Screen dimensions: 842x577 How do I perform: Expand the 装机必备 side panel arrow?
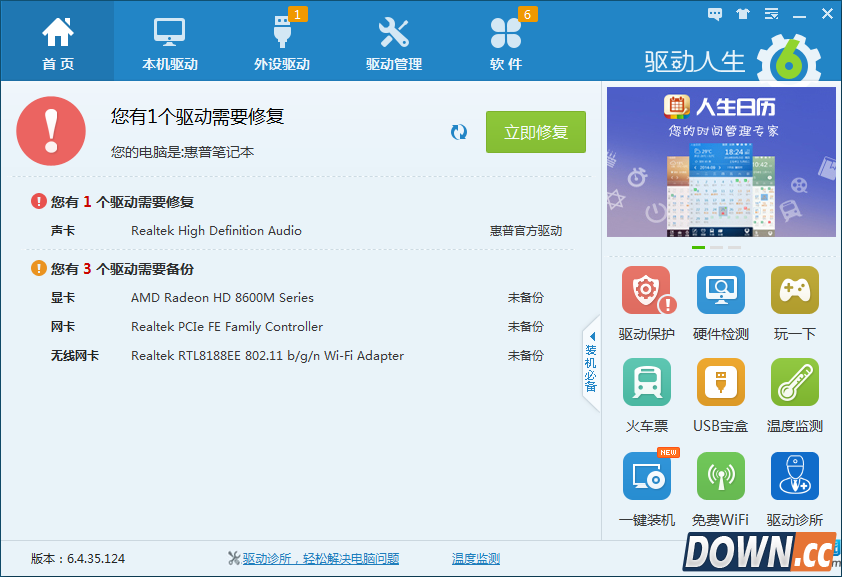pos(591,364)
